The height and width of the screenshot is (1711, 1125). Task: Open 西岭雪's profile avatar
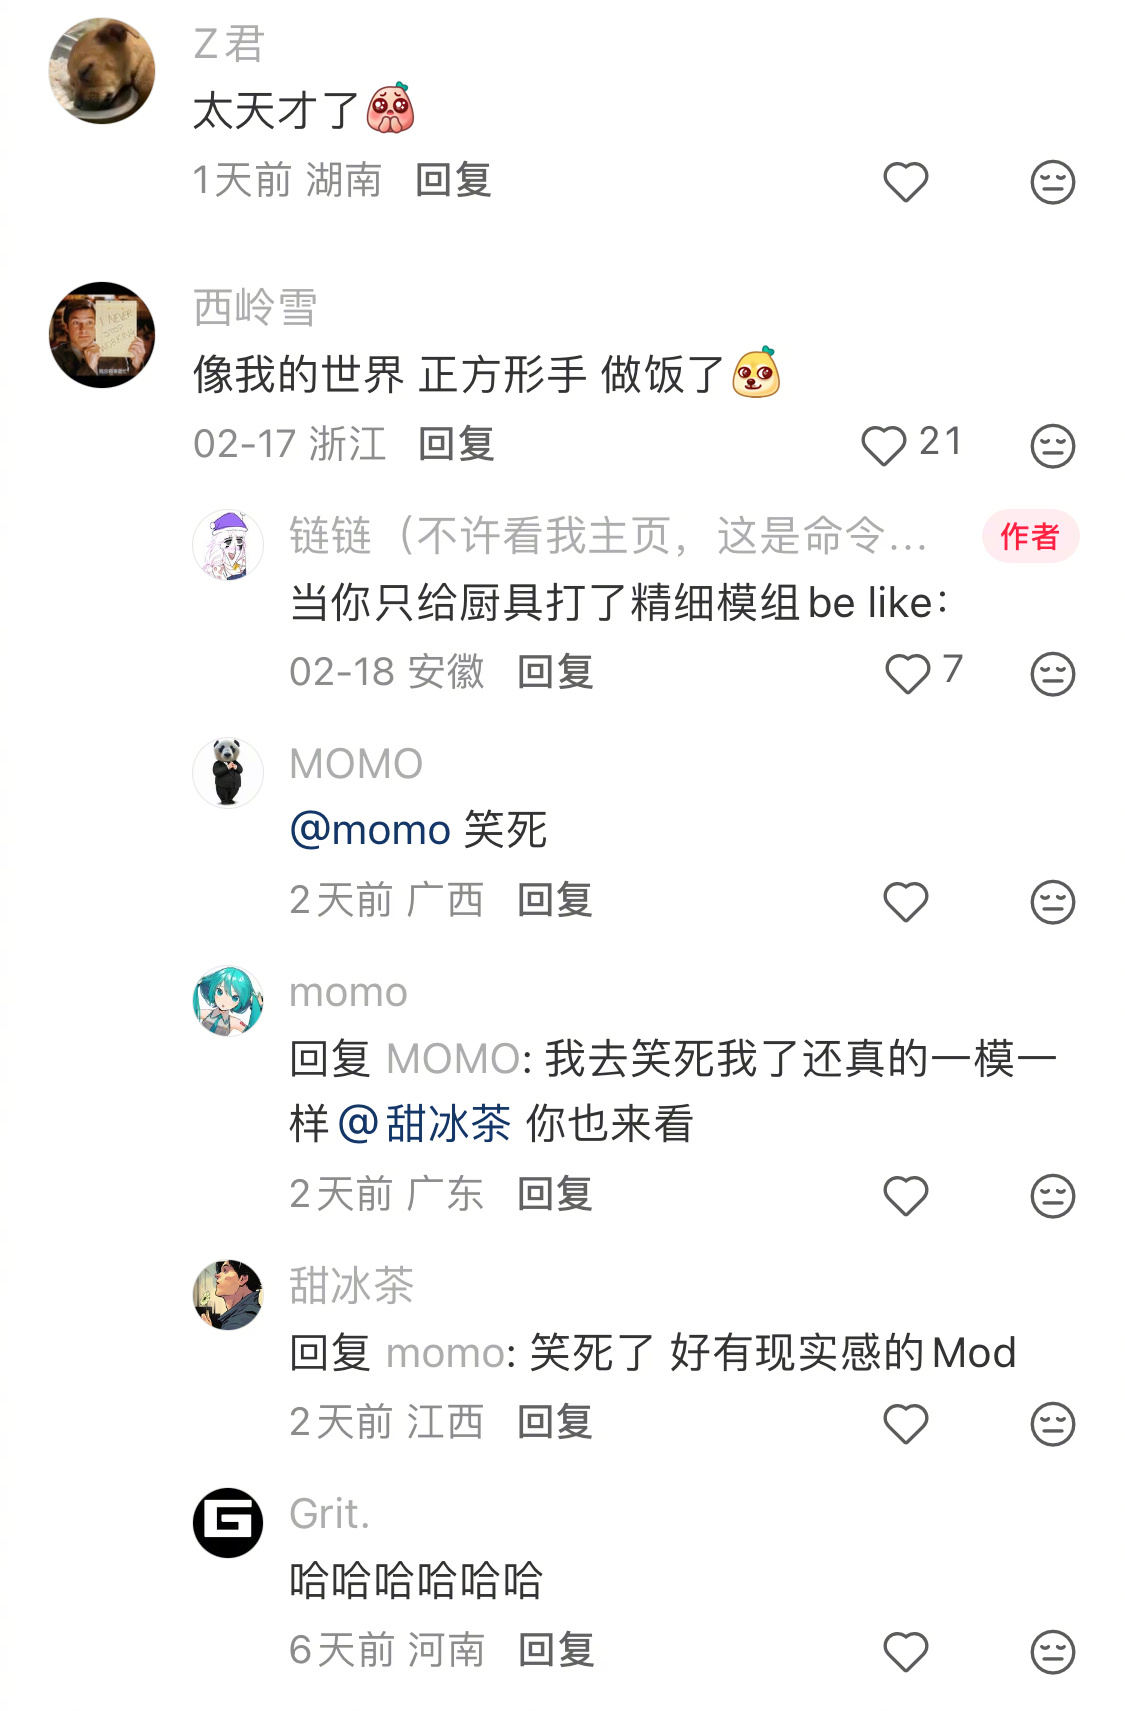tap(102, 335)
